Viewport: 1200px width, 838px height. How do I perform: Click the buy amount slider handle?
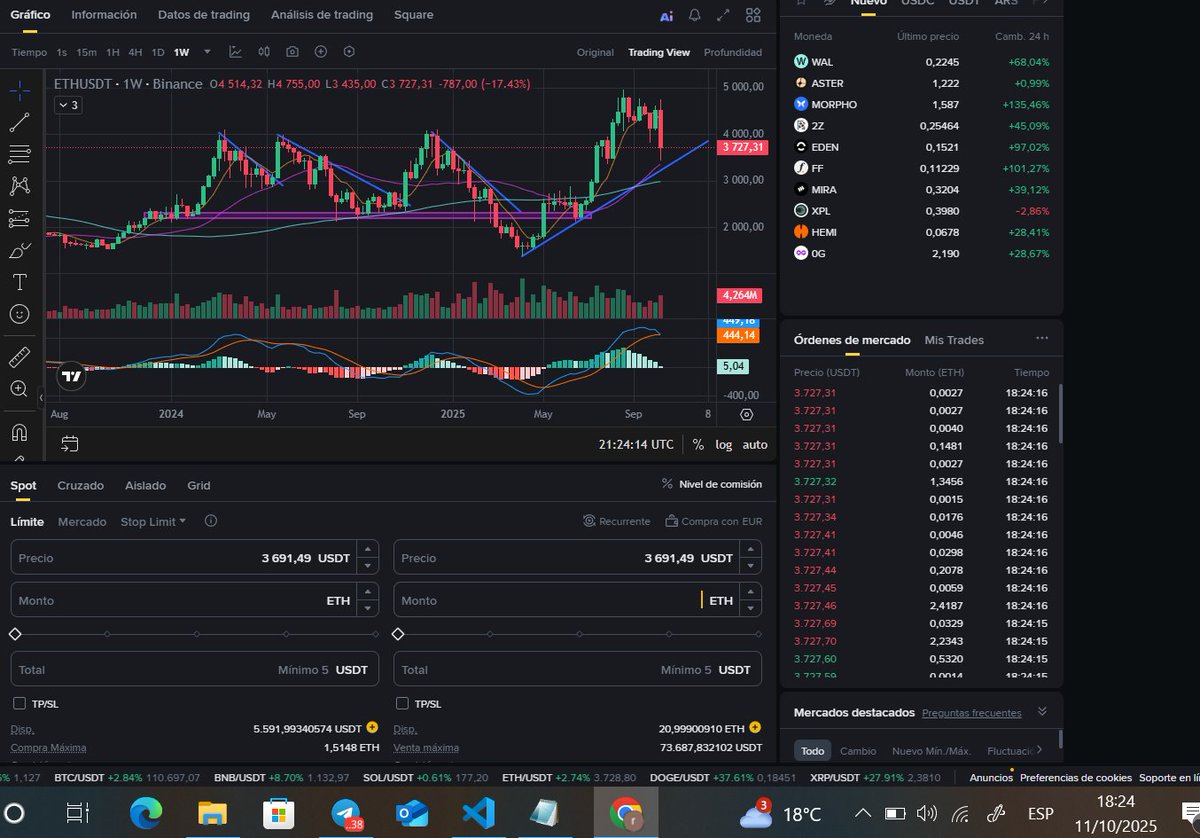click(15, 634)
